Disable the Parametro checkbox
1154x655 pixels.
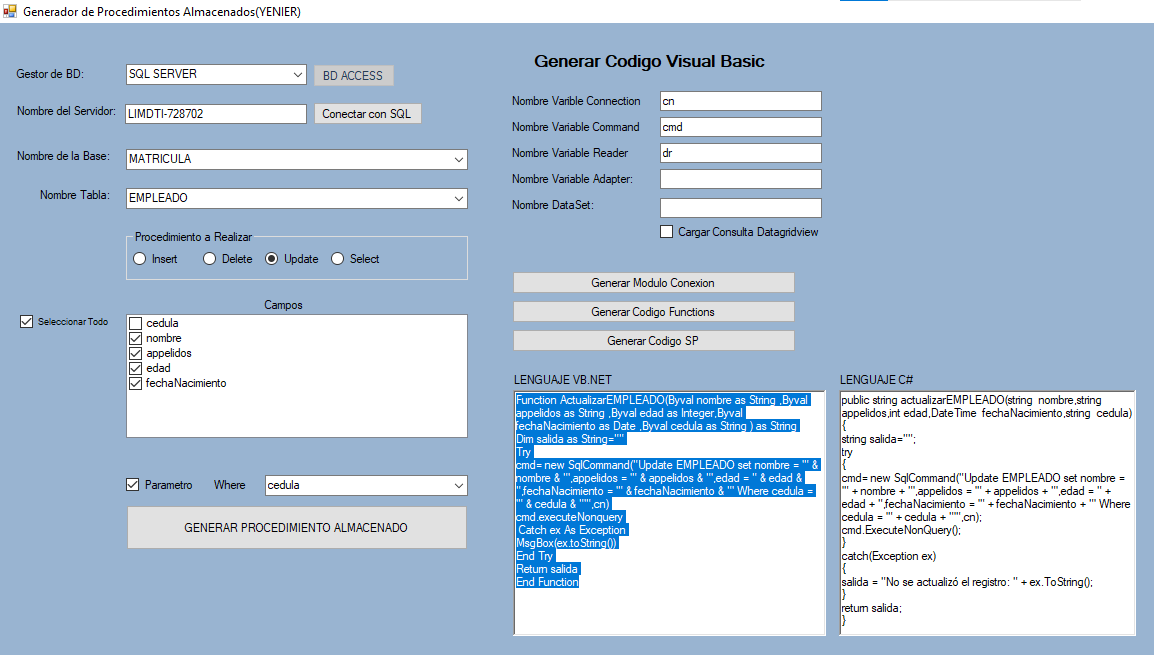click(133, 485)
